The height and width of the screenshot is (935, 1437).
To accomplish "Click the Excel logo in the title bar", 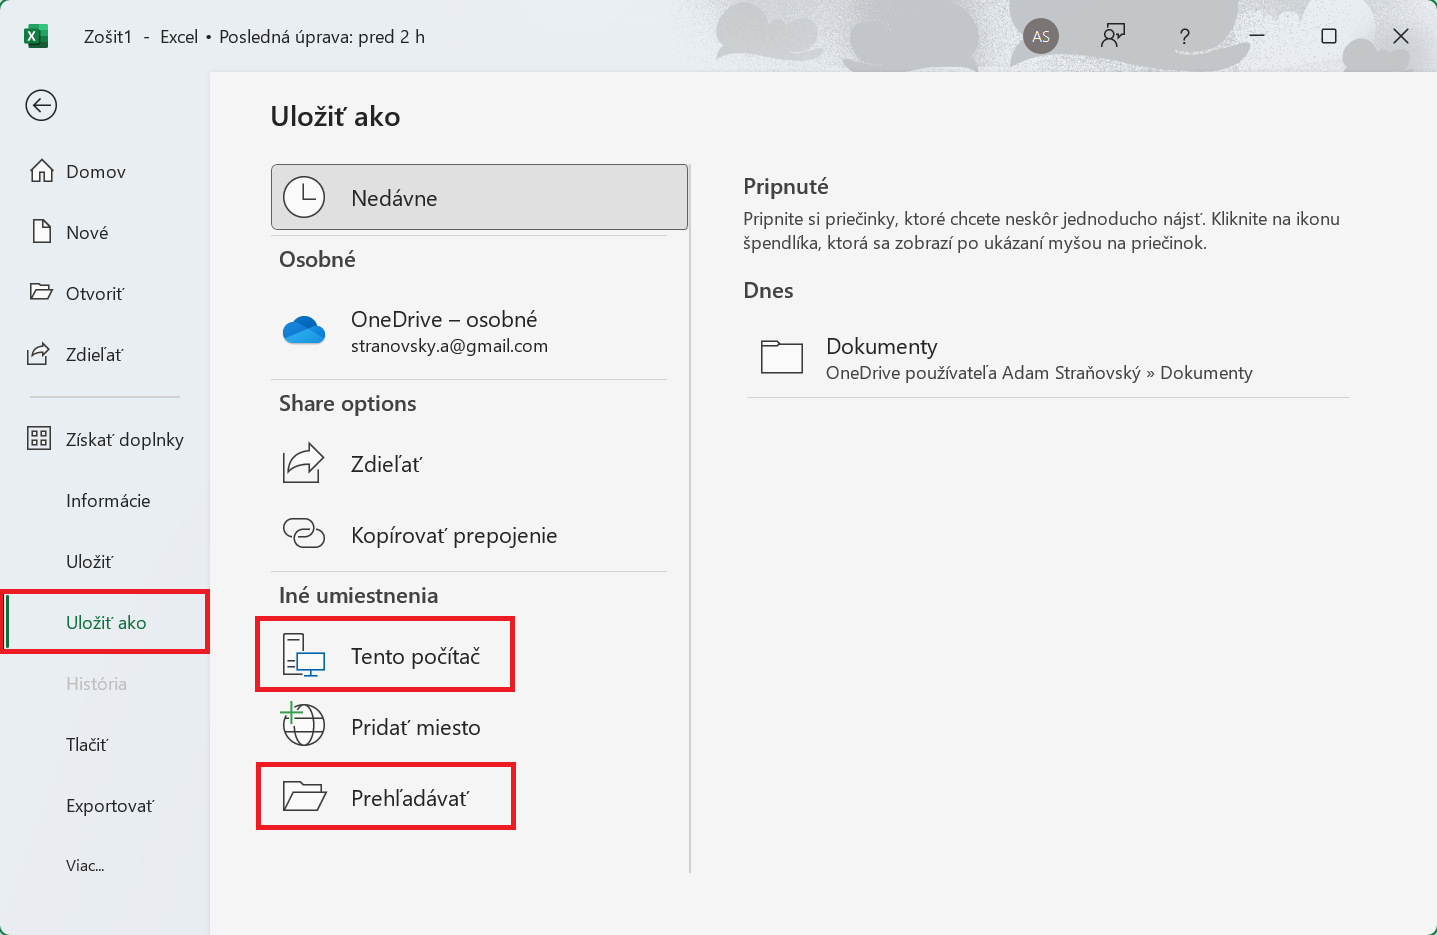I will [x=36, y=37].
